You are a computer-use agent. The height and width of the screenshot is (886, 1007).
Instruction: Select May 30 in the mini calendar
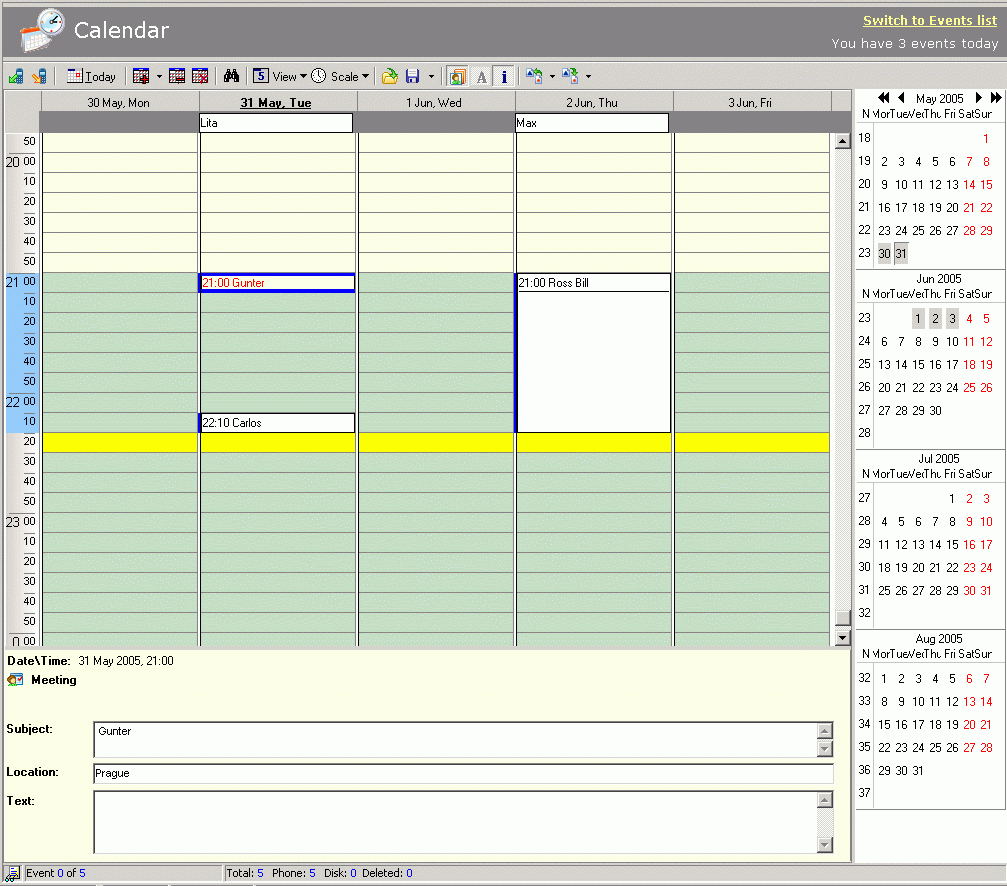point(884,254)
